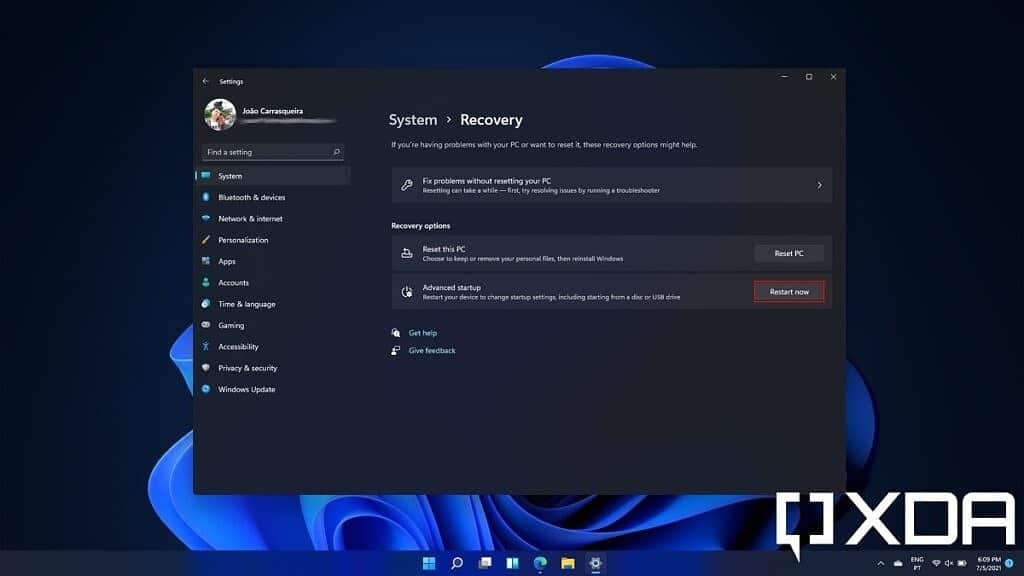Open the user profile avatar picture
The width and height of the screenshot is (1024, 576).
coord(220,115)
